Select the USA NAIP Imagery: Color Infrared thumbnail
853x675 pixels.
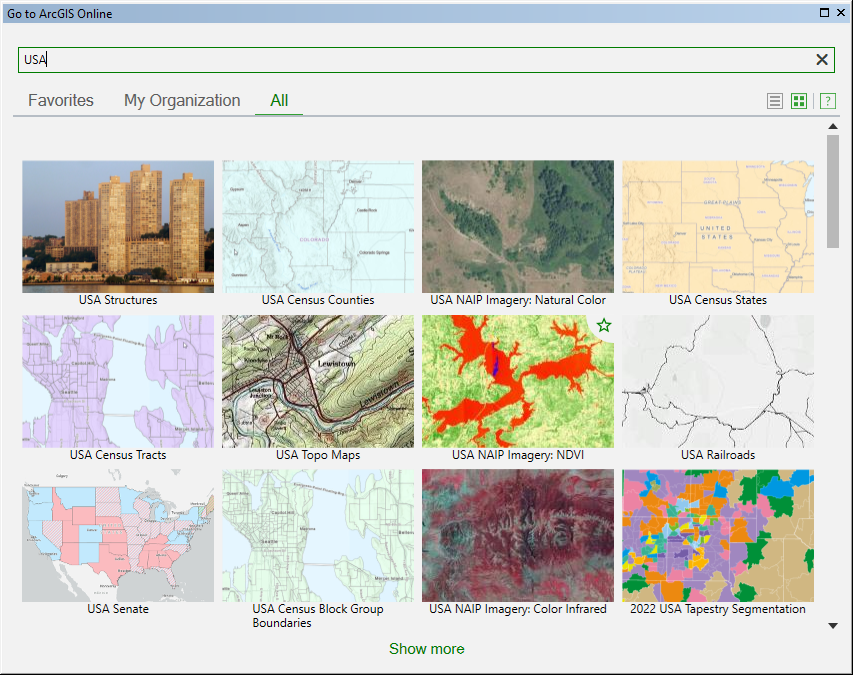[x=518, y=536]
